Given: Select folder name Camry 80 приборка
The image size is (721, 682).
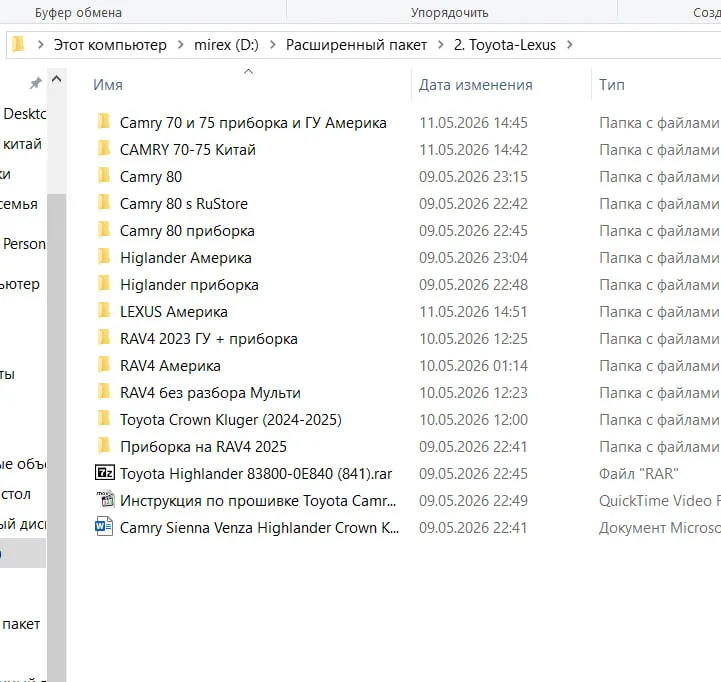Looking at the screenshot, I should point(187,231).
